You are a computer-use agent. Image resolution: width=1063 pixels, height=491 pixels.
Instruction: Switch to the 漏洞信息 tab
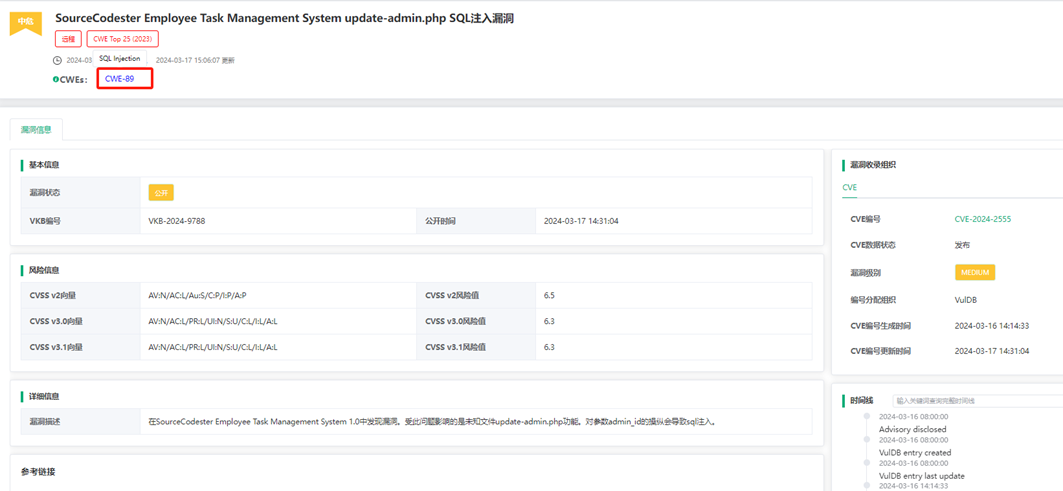pos(36,130)
